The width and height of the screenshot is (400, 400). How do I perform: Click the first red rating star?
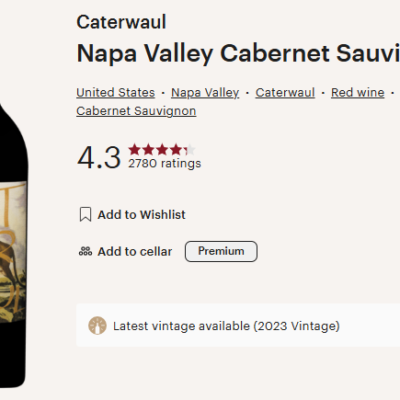(135, 150)
